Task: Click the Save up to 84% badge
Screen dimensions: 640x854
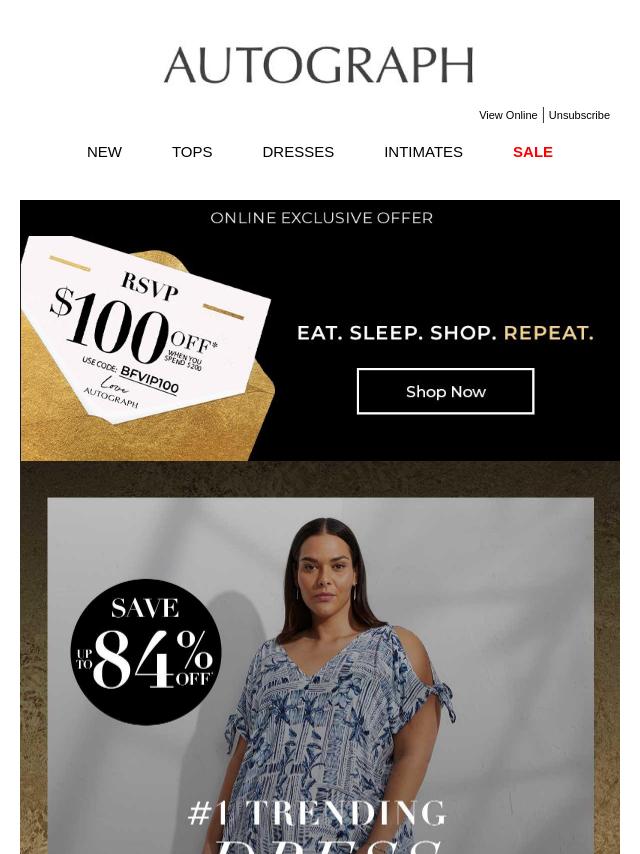Action: click(x=146, y=652)
